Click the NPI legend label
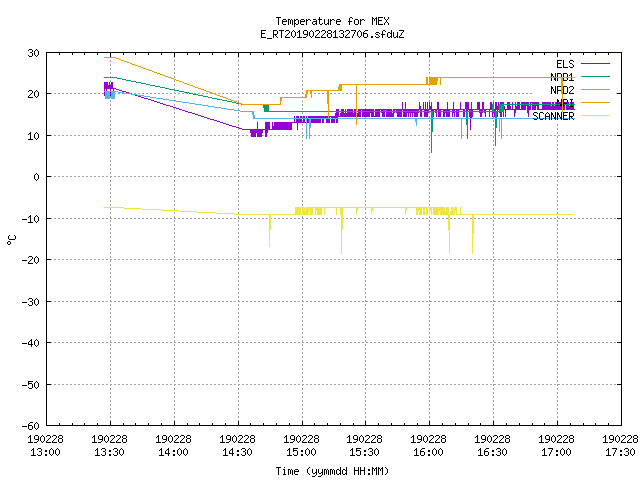Viewport: 640px width, 480px height. pyautogui.click(x=565, y=103)
